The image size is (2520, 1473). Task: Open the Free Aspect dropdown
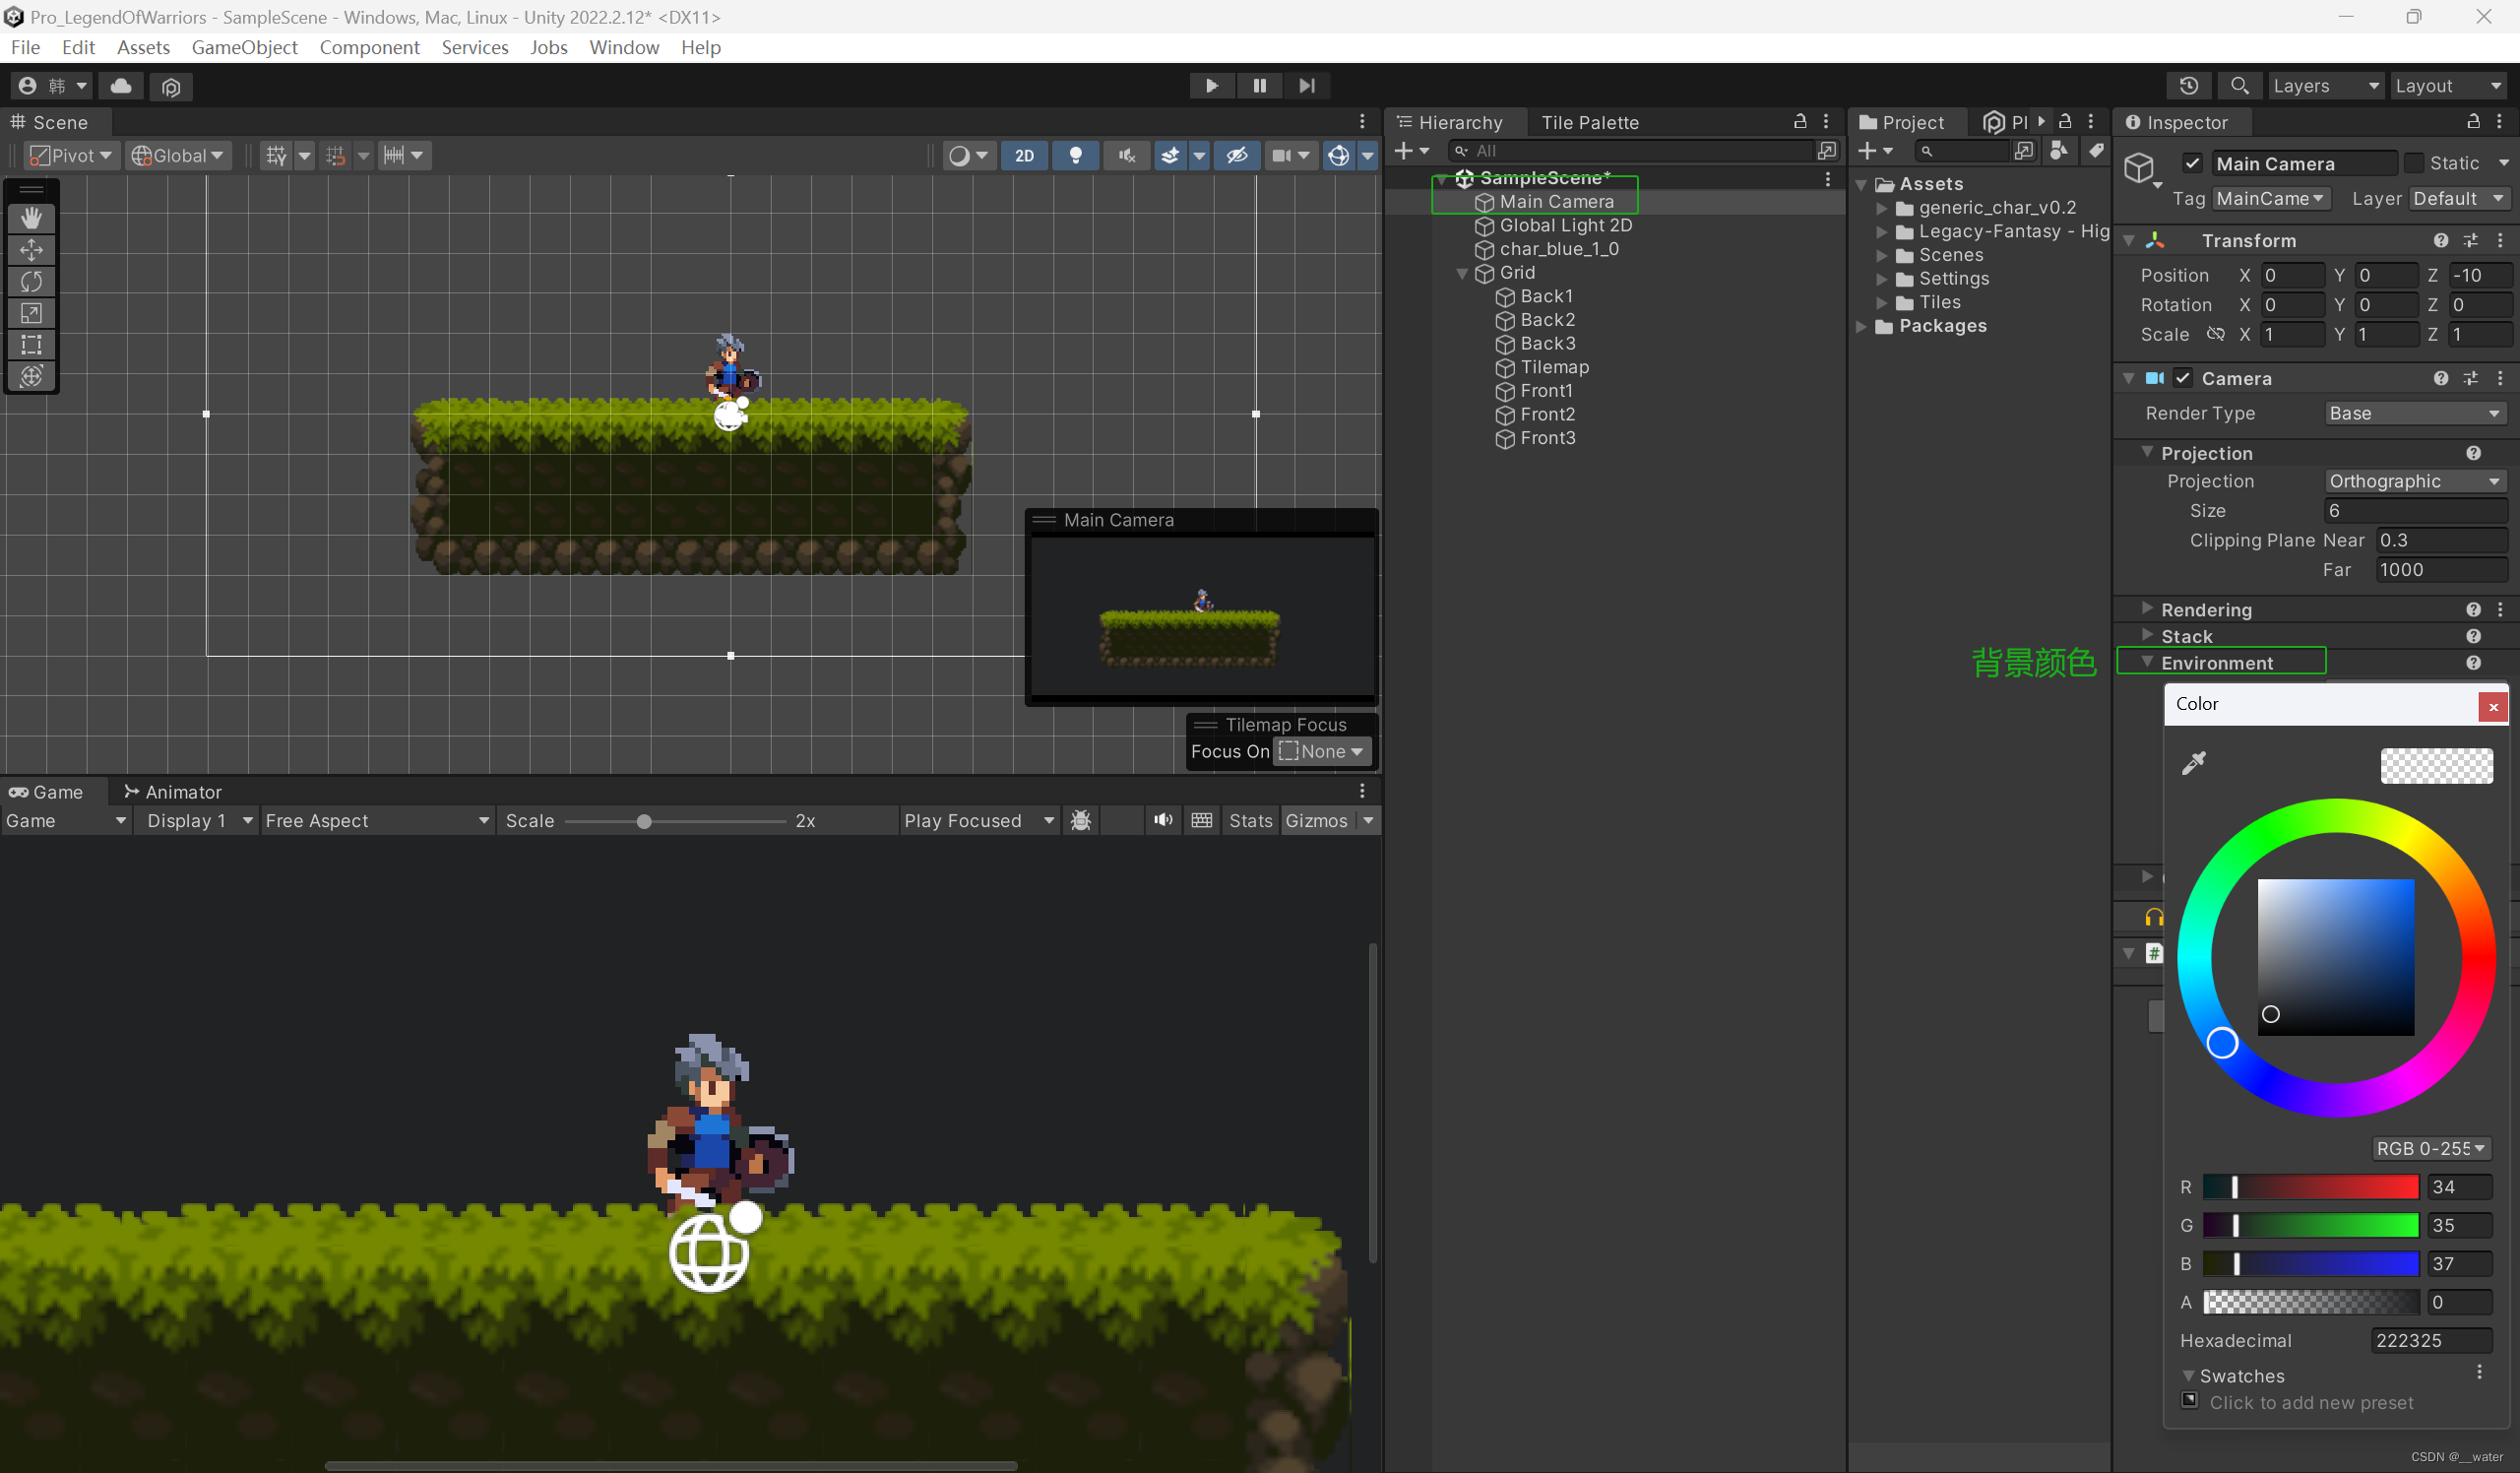click(x=376, y=820)
